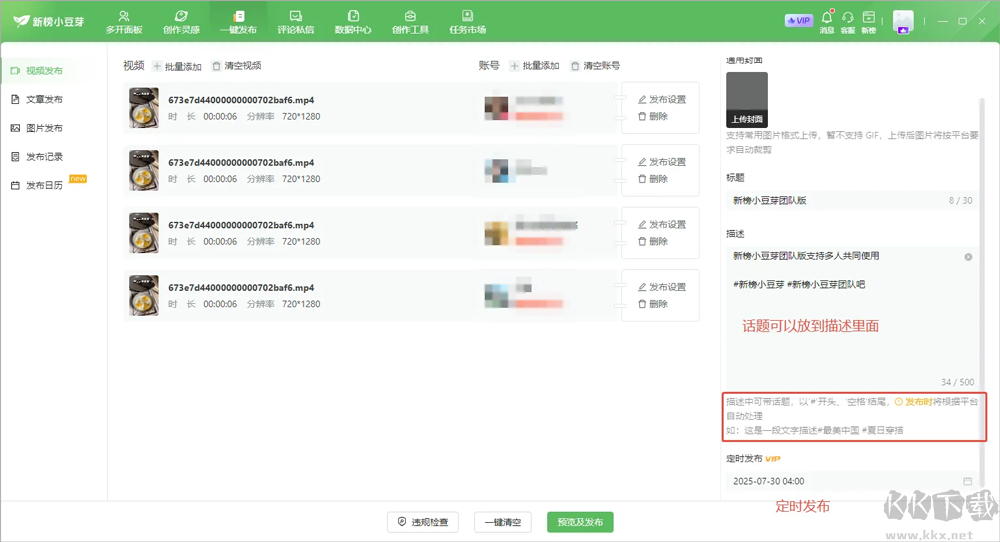Click the purple VIP badge
Viewport: 1000px width, 542px height.
(799, 20)
